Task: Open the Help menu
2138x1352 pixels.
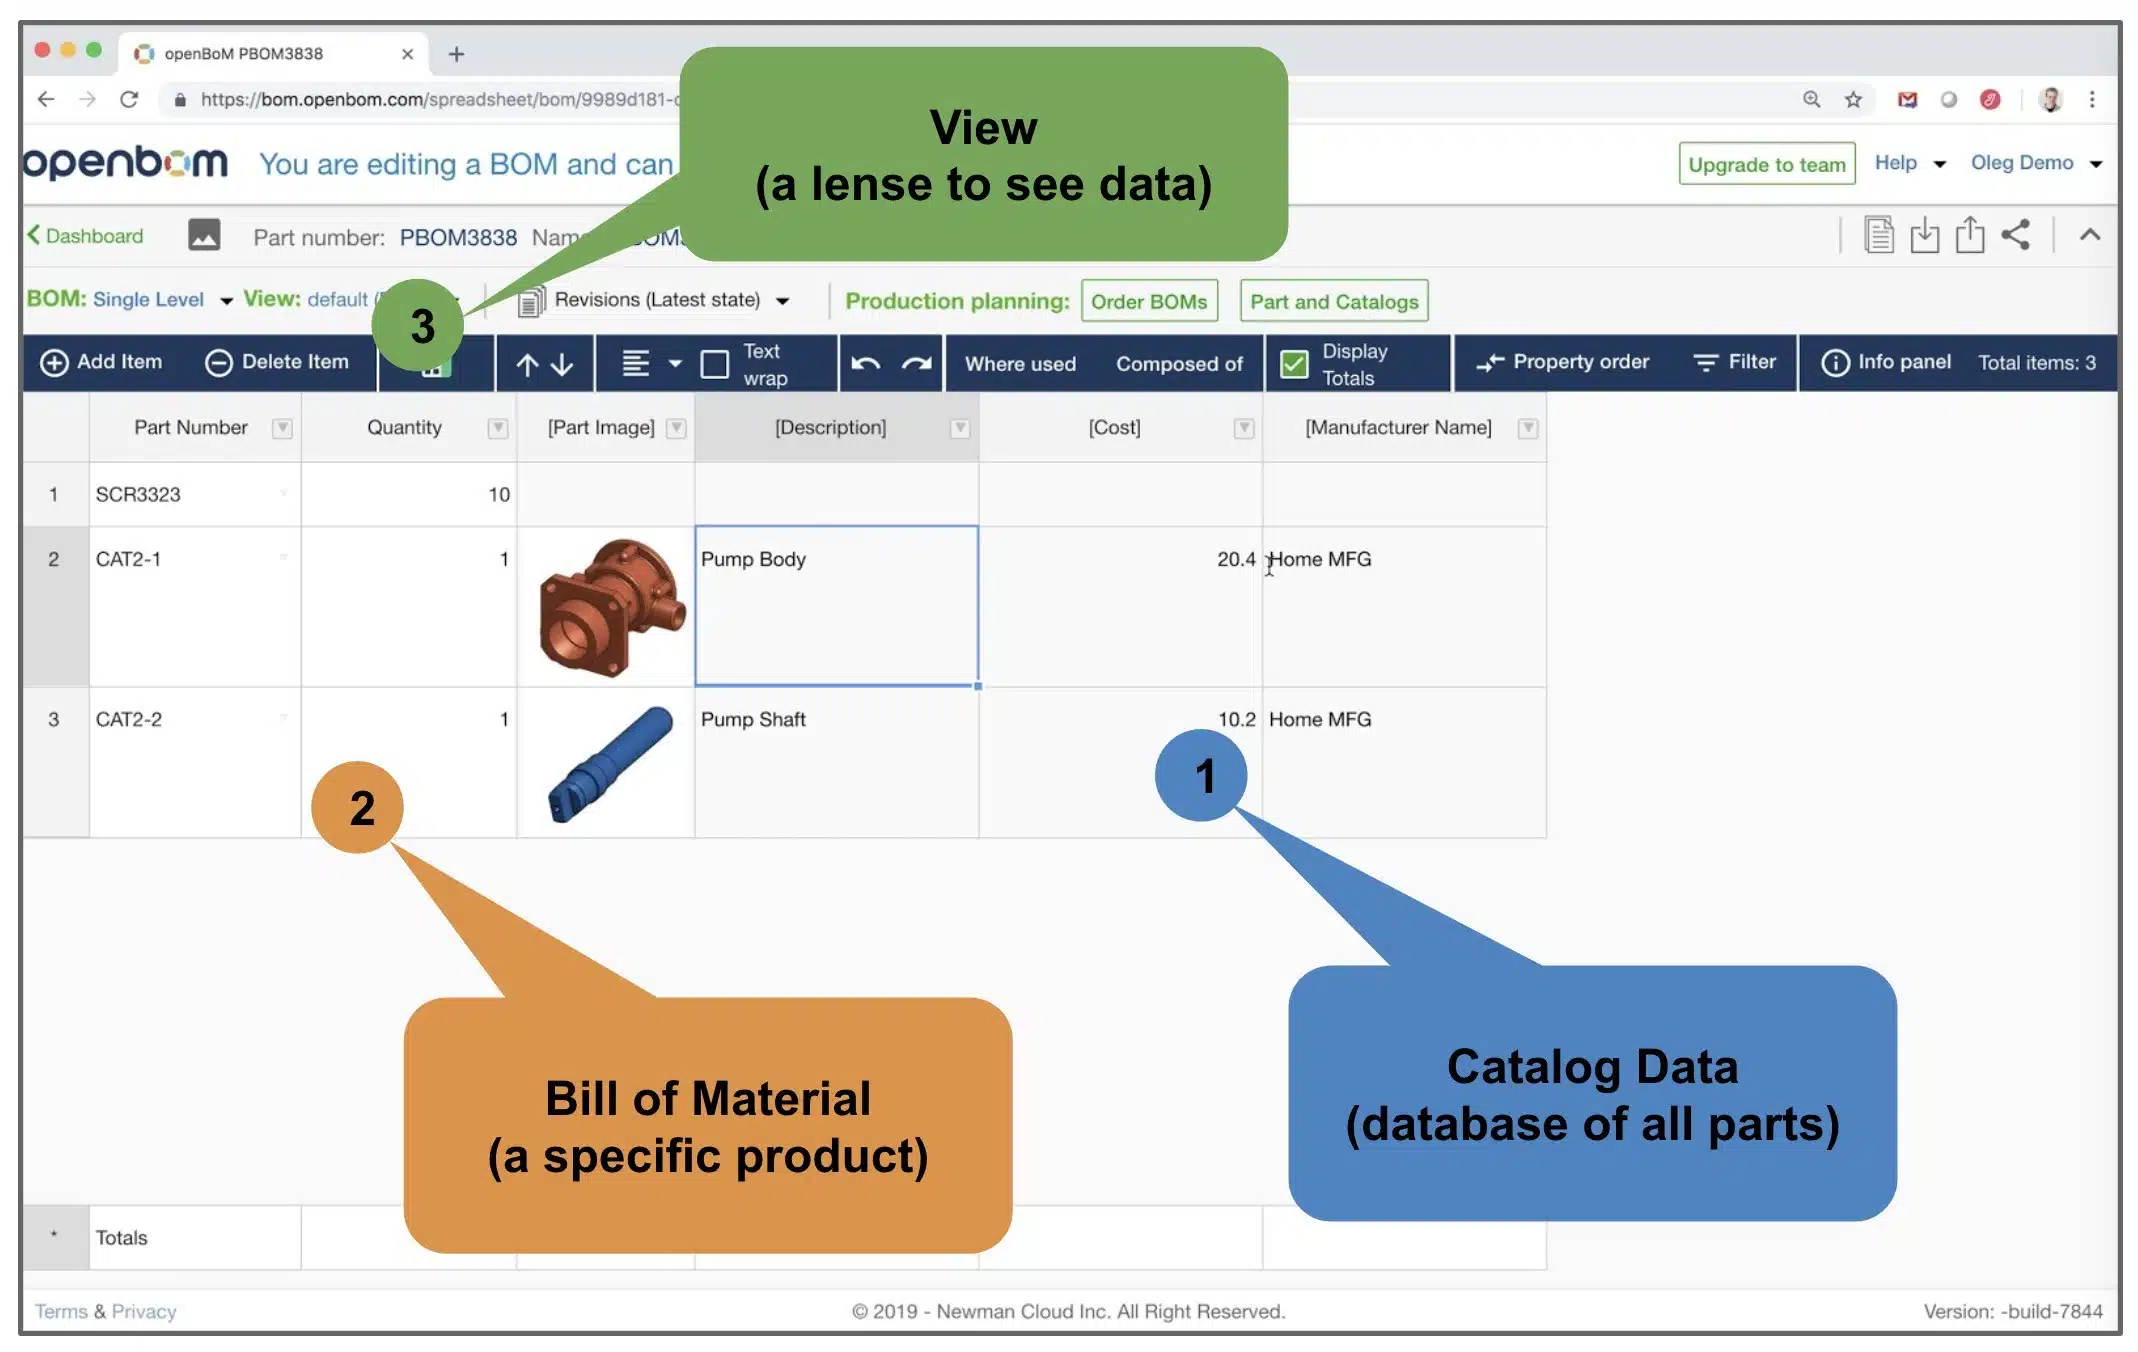Action: click(1909, 163)
